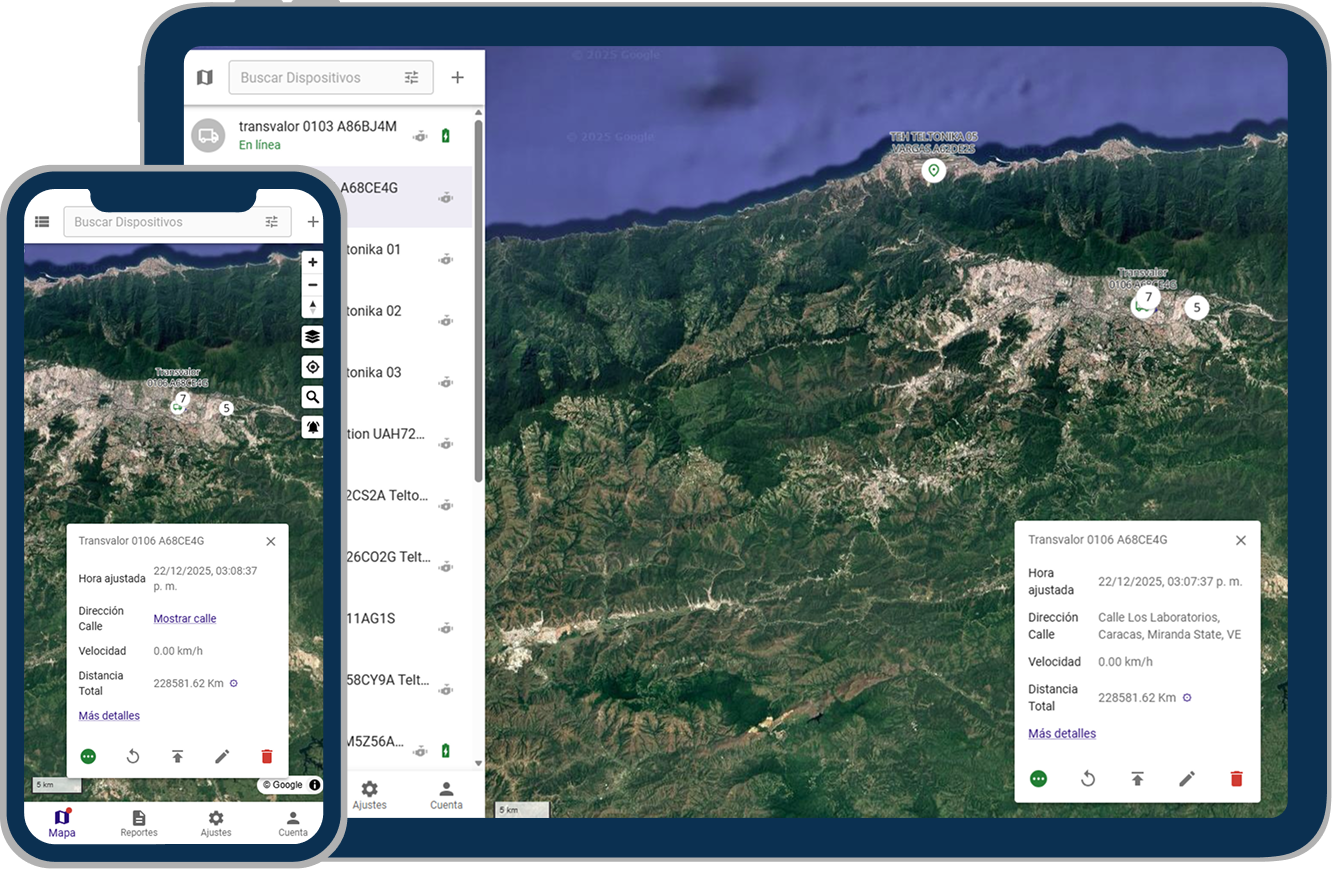Screen dimensions: 1332x869
Task: Open filter options in tablet search bar
Action: [412, 77]
